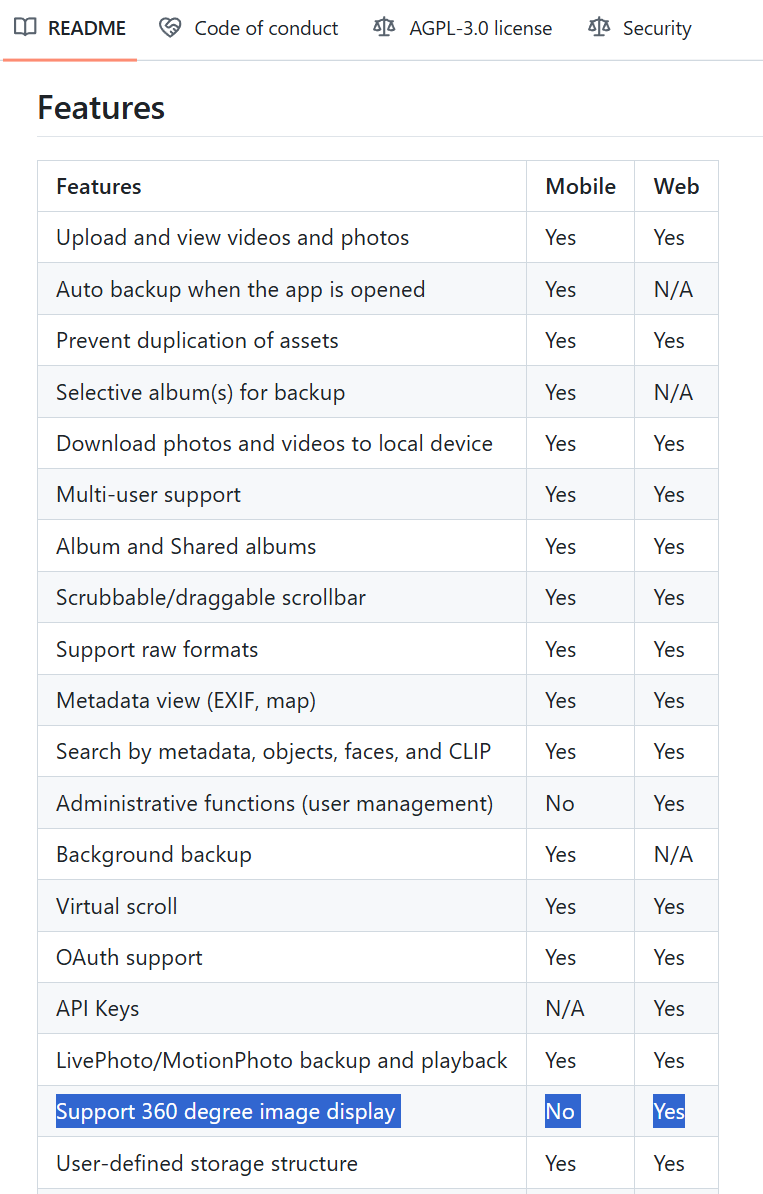This screenshot has height=1194, width=763.
Task: Click the 'LivePhoto/MotionPhoto backup and playback' text
Action: pyautogui.click(x=281, y=1060)
